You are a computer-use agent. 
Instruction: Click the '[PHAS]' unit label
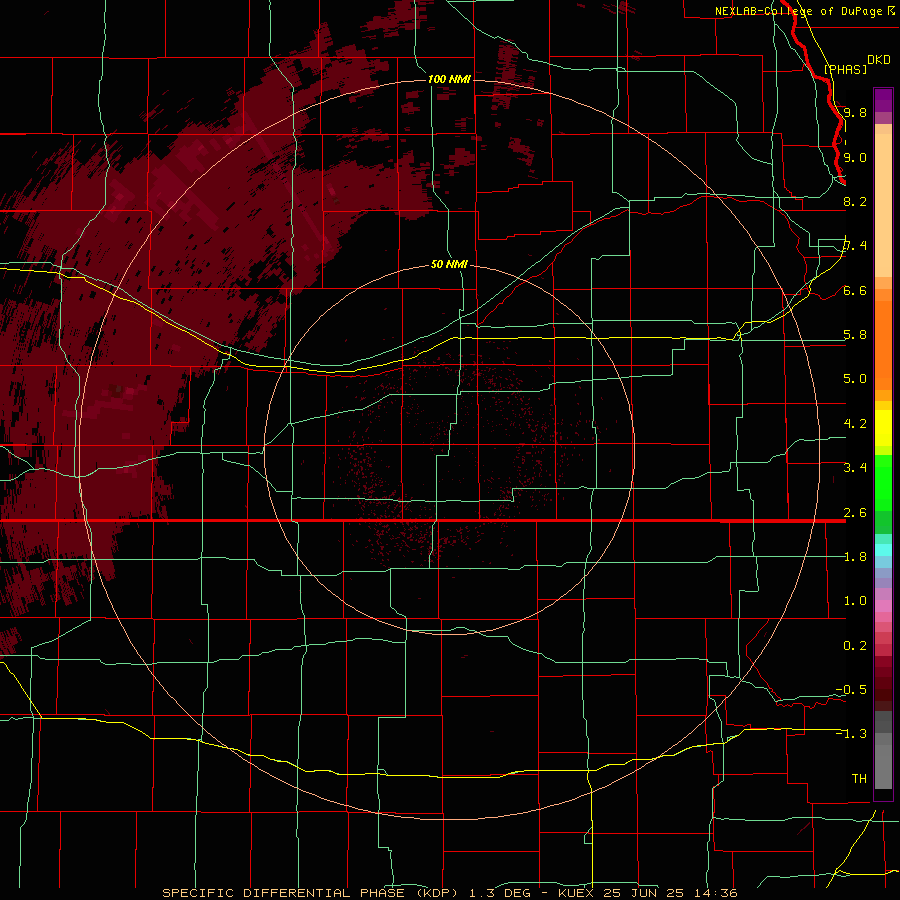(845, 69)
